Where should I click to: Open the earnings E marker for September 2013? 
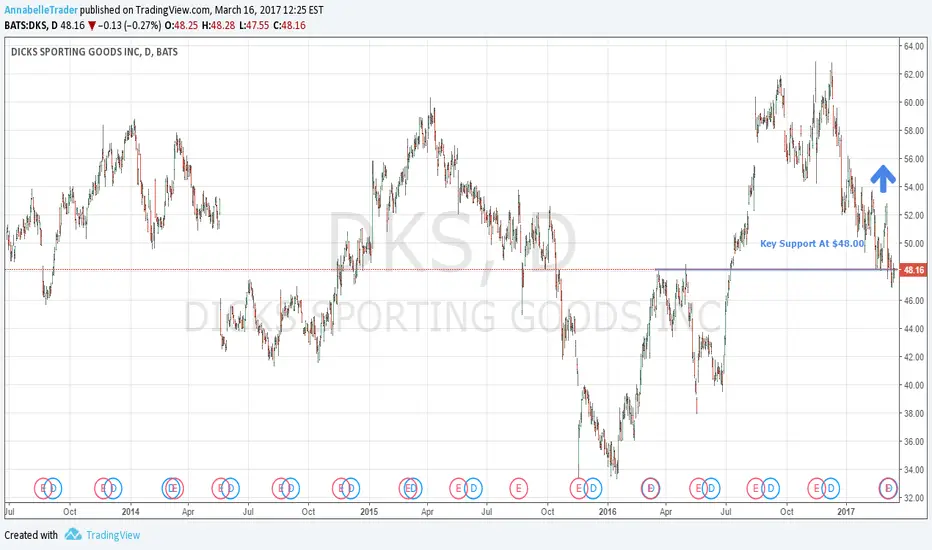tap(43, 488)
